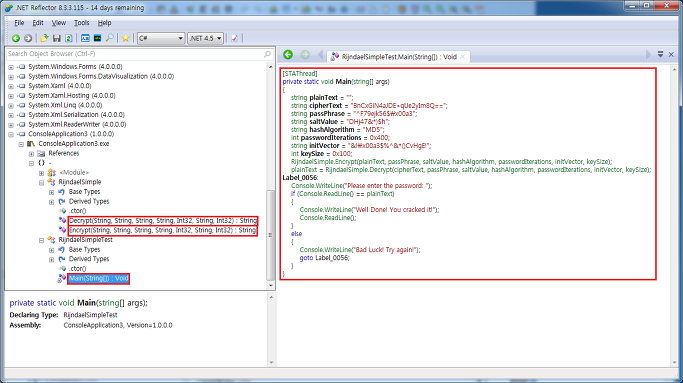Click the cipherText string value in the code
The image size is (683, 383).
(x=399, y=105)
